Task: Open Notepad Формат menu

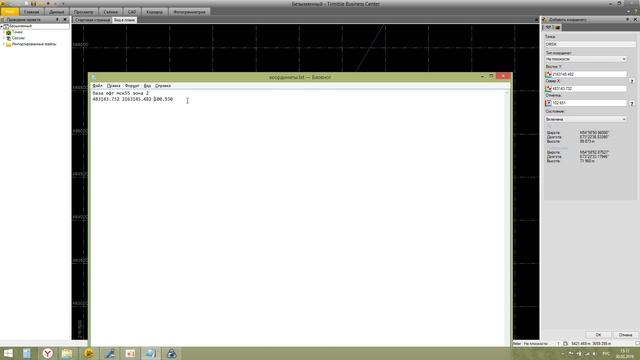Action: click(132, 86)
